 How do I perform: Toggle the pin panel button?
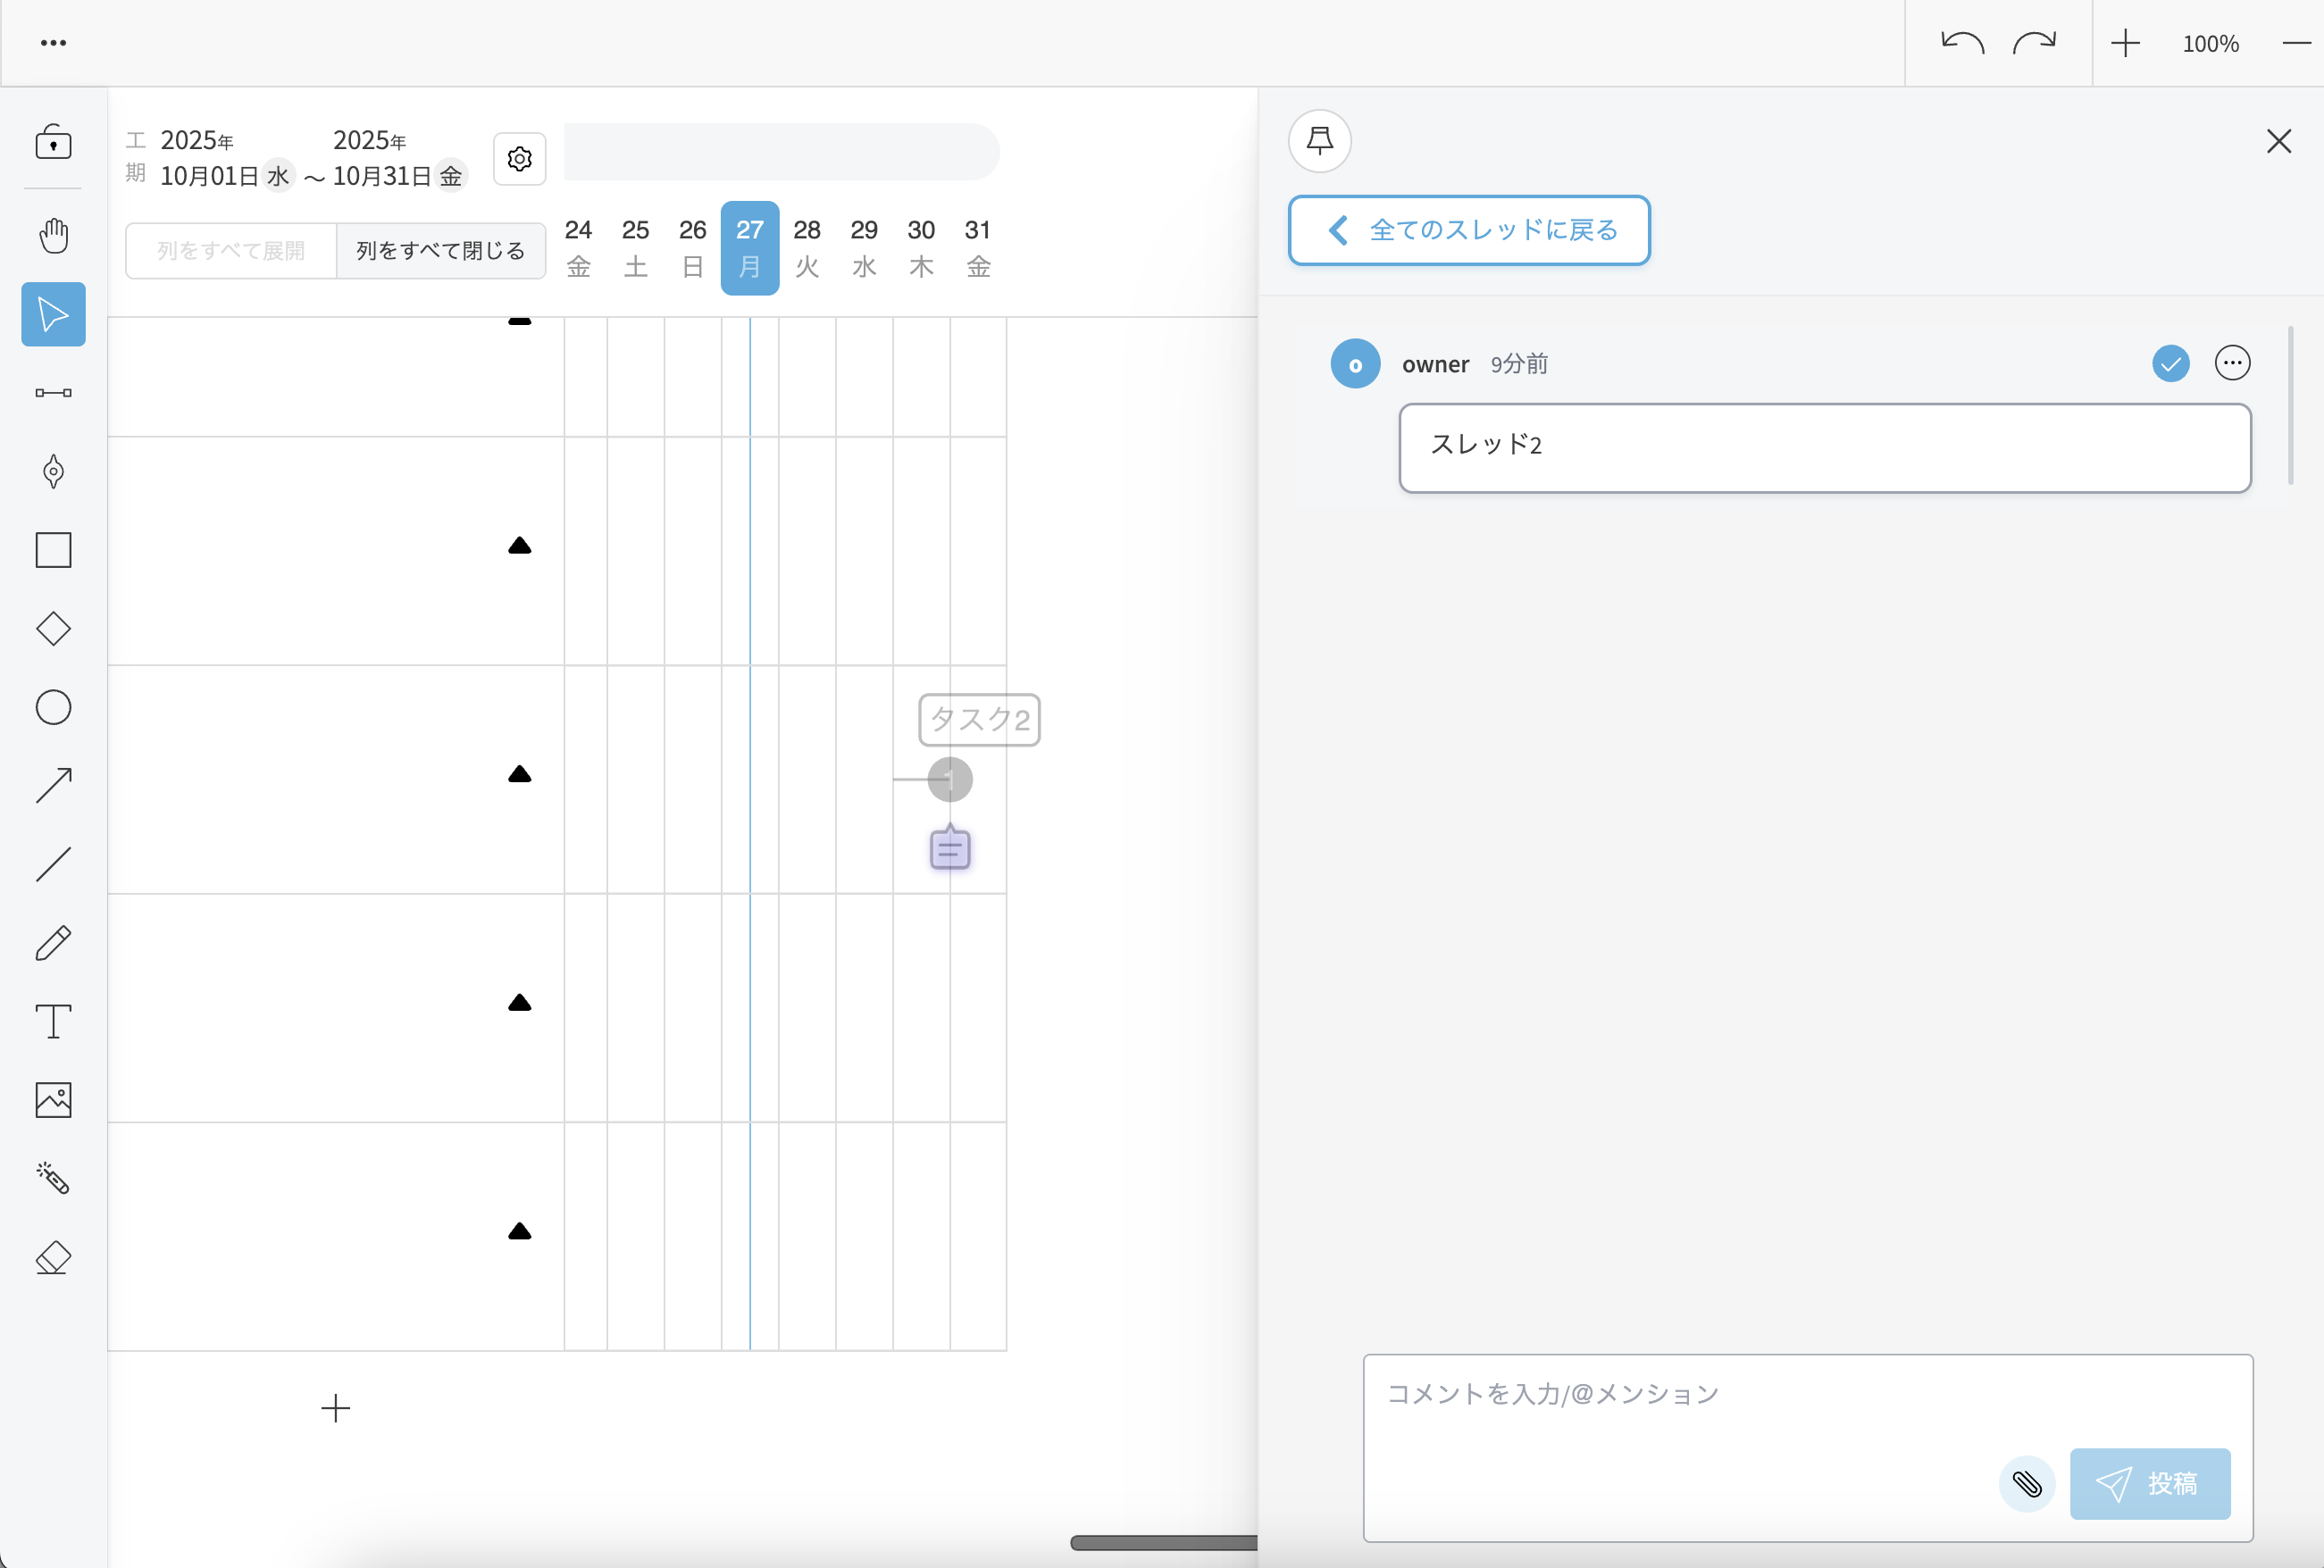pyautogui.click(x=1319, y=141)
